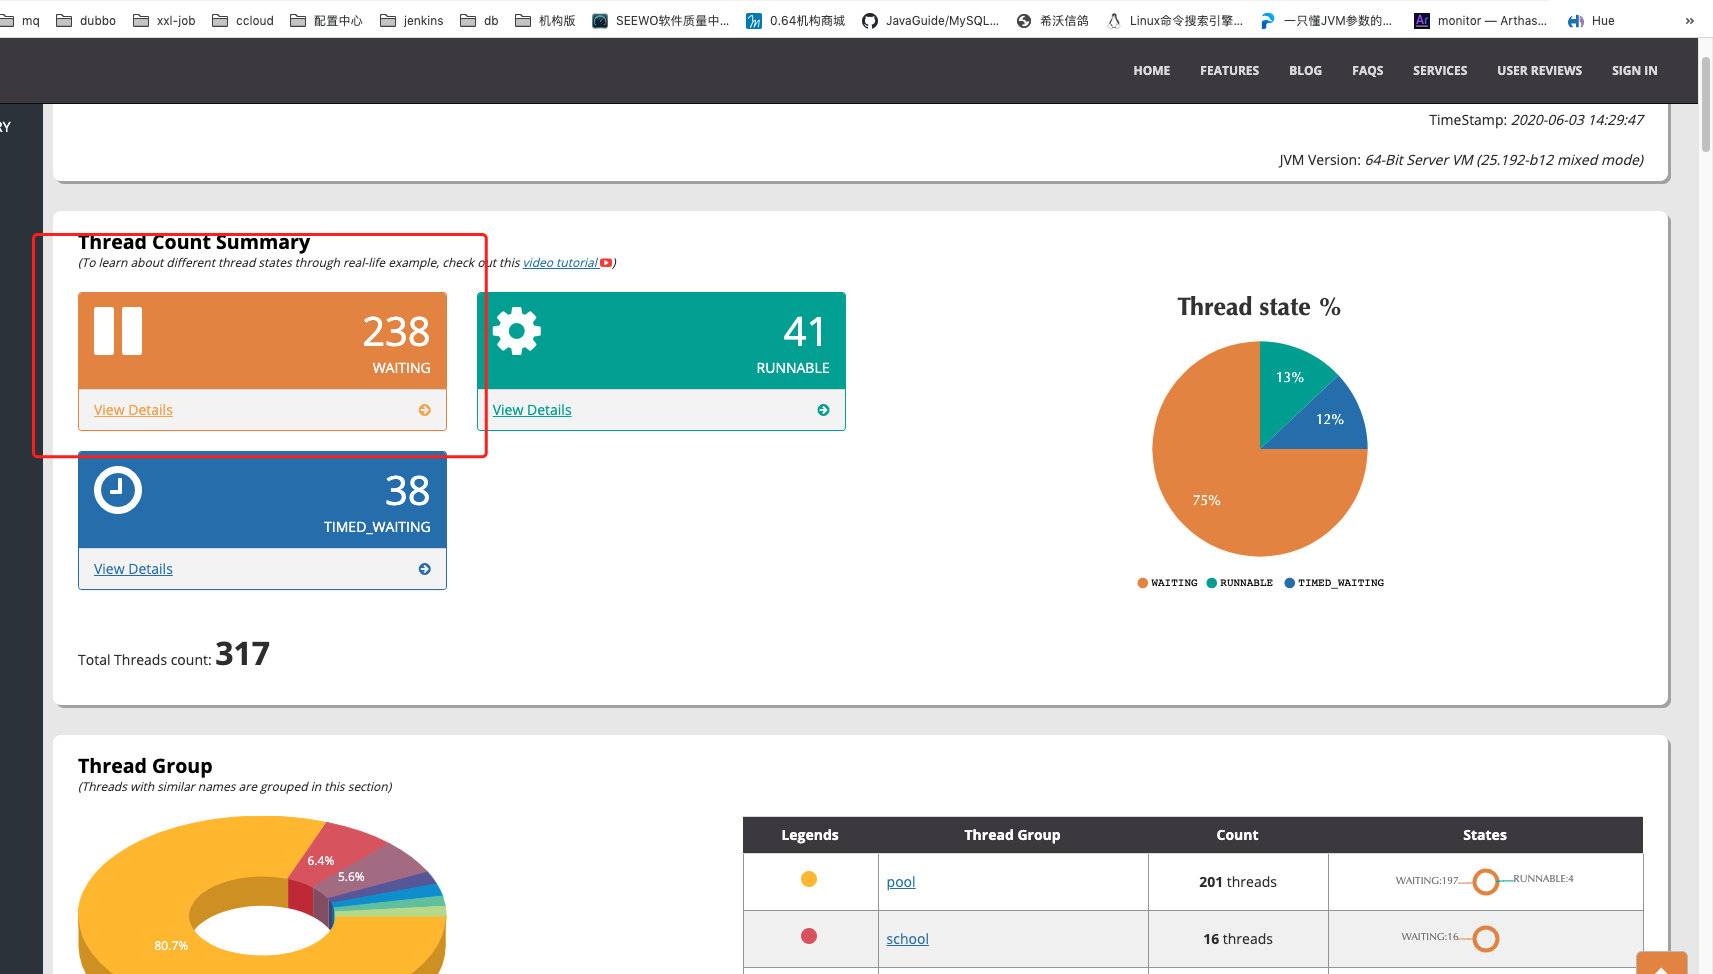Click the red YouTube video icon

pyautogui.click(x=606, y=263)
